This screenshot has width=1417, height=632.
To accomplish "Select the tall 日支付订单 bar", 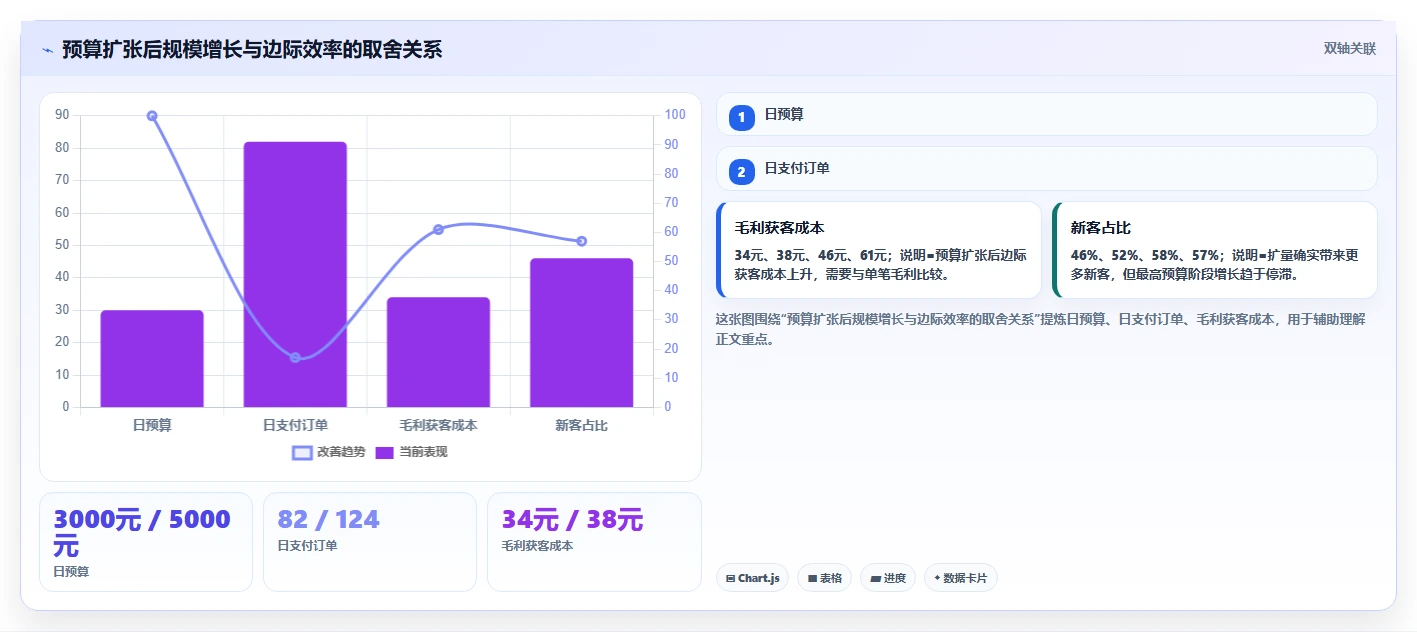I will (295, 274).
